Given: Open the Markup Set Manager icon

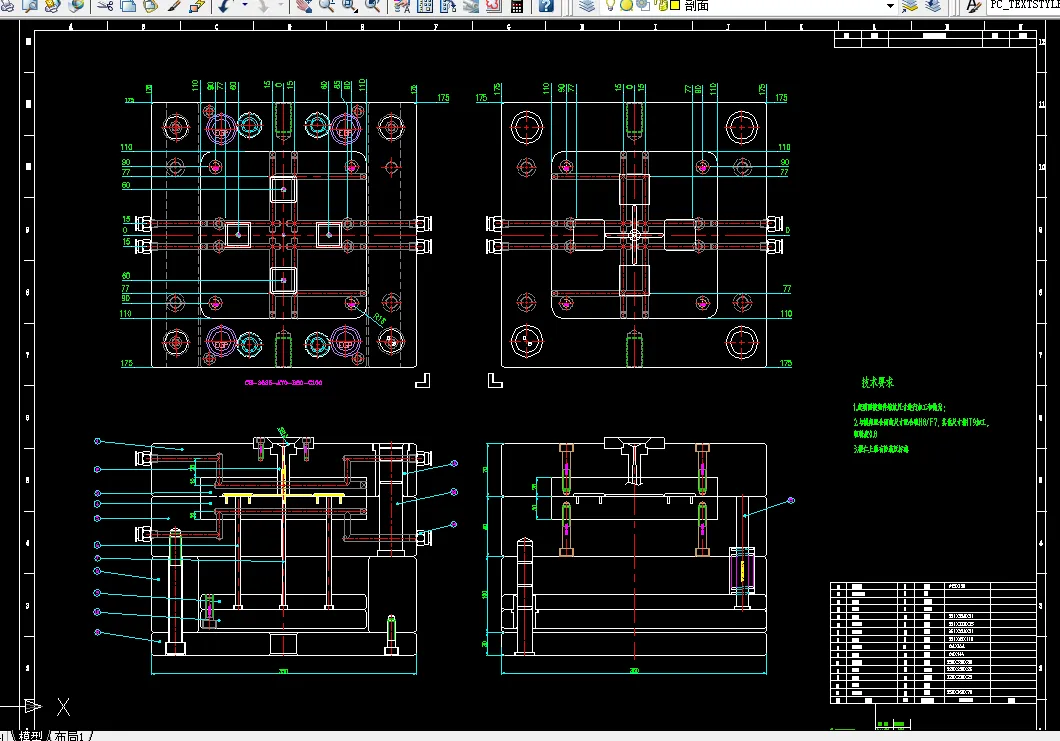Looking at the screenshot, I should coord(493,5).
